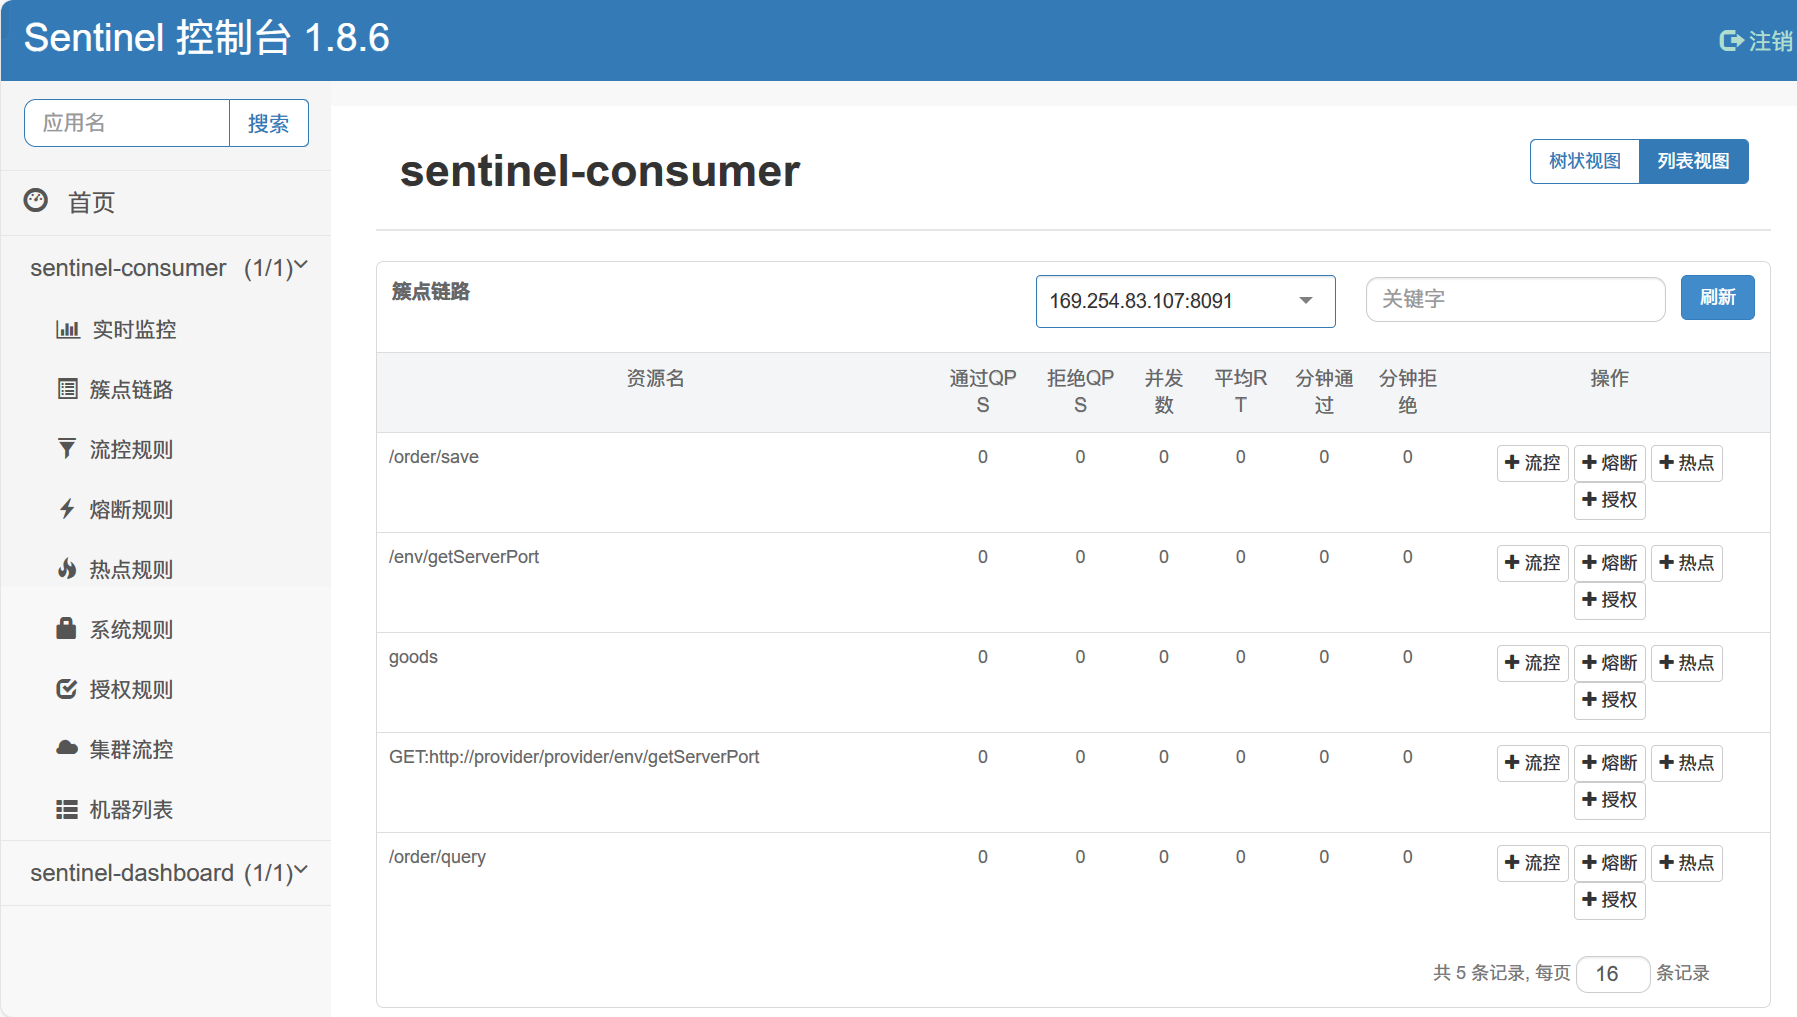Click the lightning bolt icon for 熔断规则

coord(67,509)
